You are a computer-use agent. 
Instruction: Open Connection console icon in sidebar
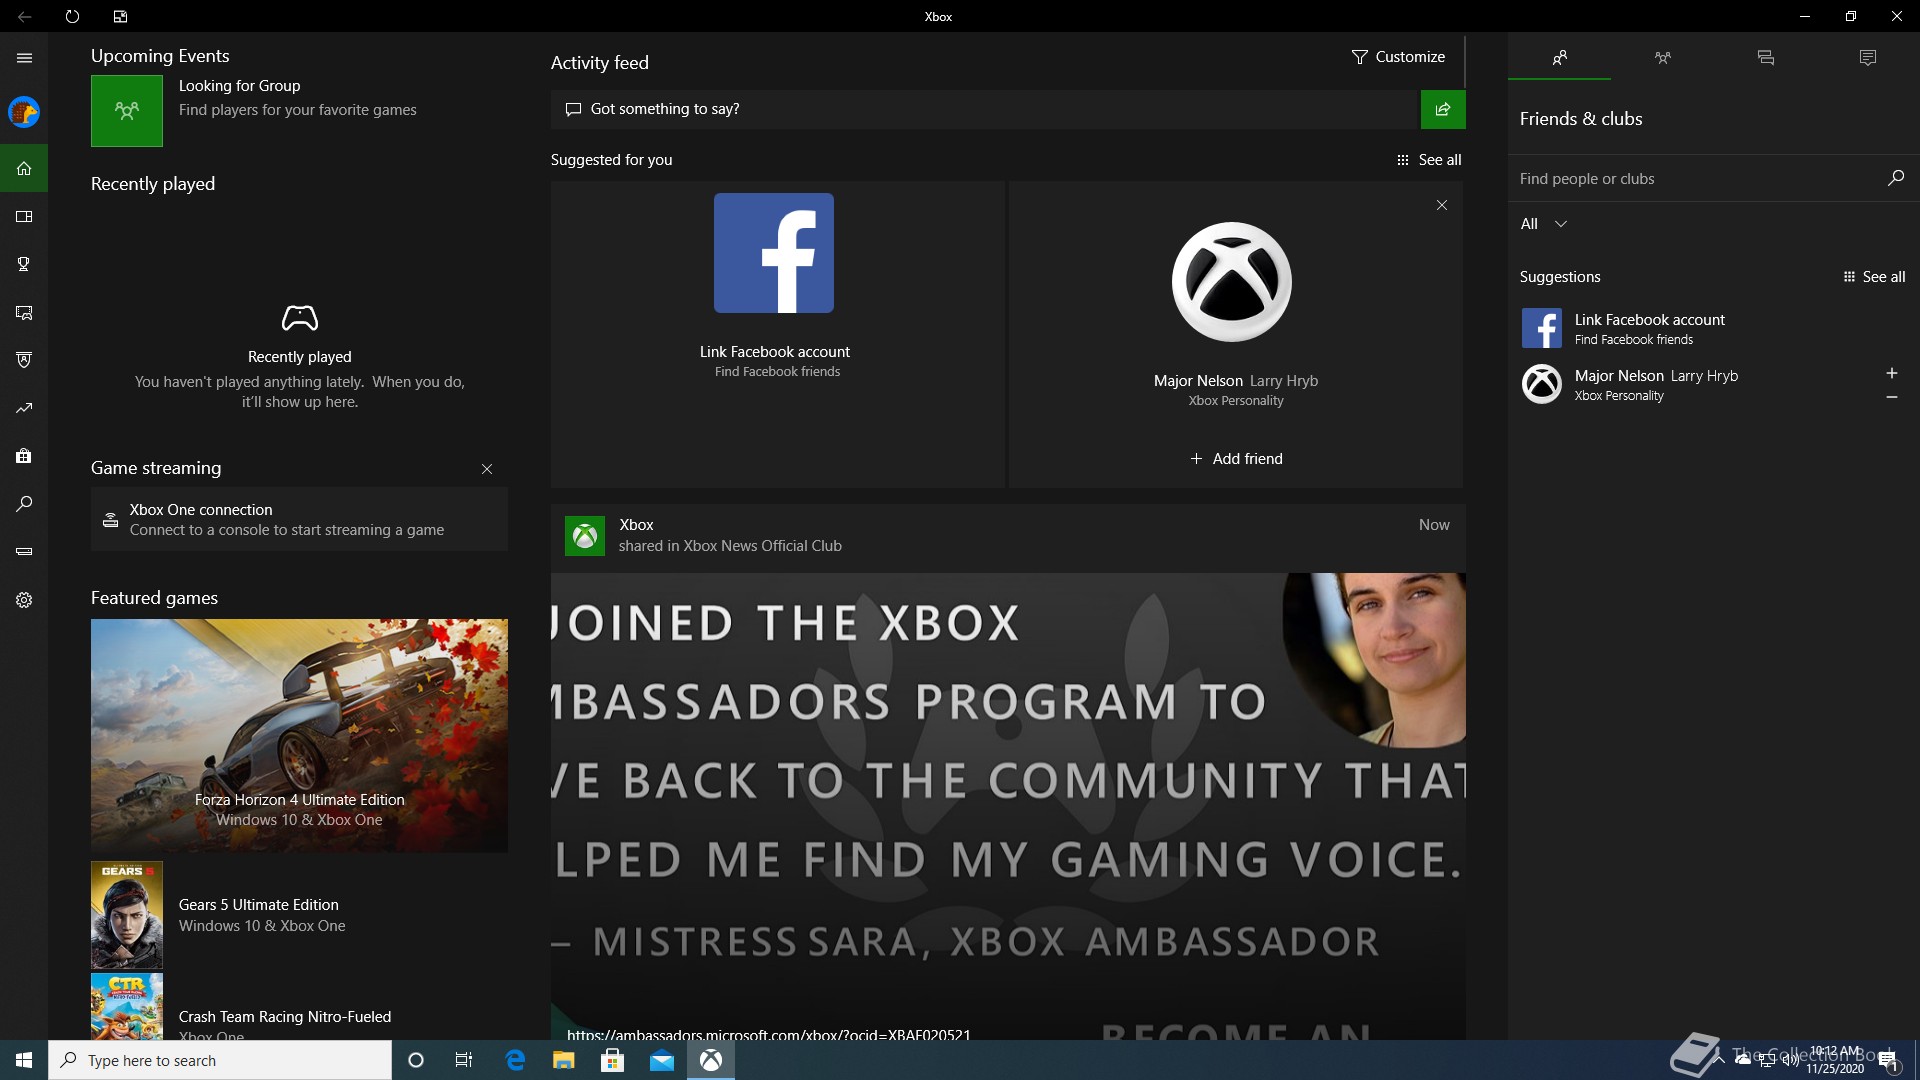pyautogui.click(x=24, y=551)
